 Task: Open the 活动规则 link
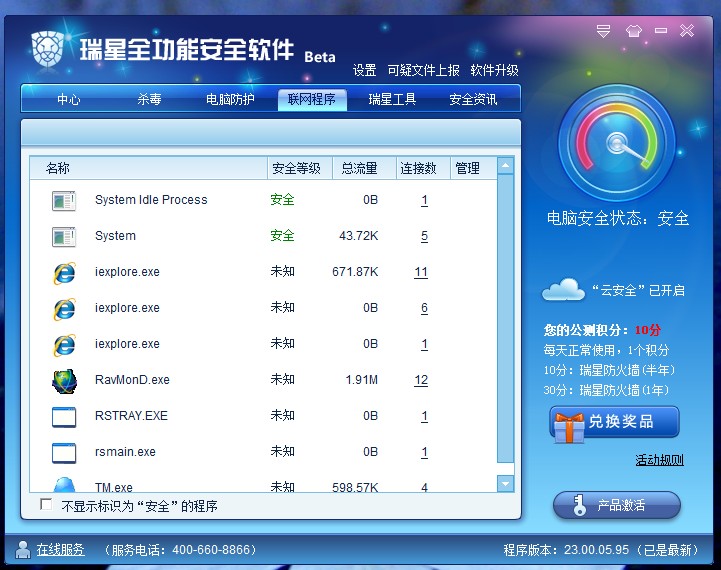pos(659,460)
